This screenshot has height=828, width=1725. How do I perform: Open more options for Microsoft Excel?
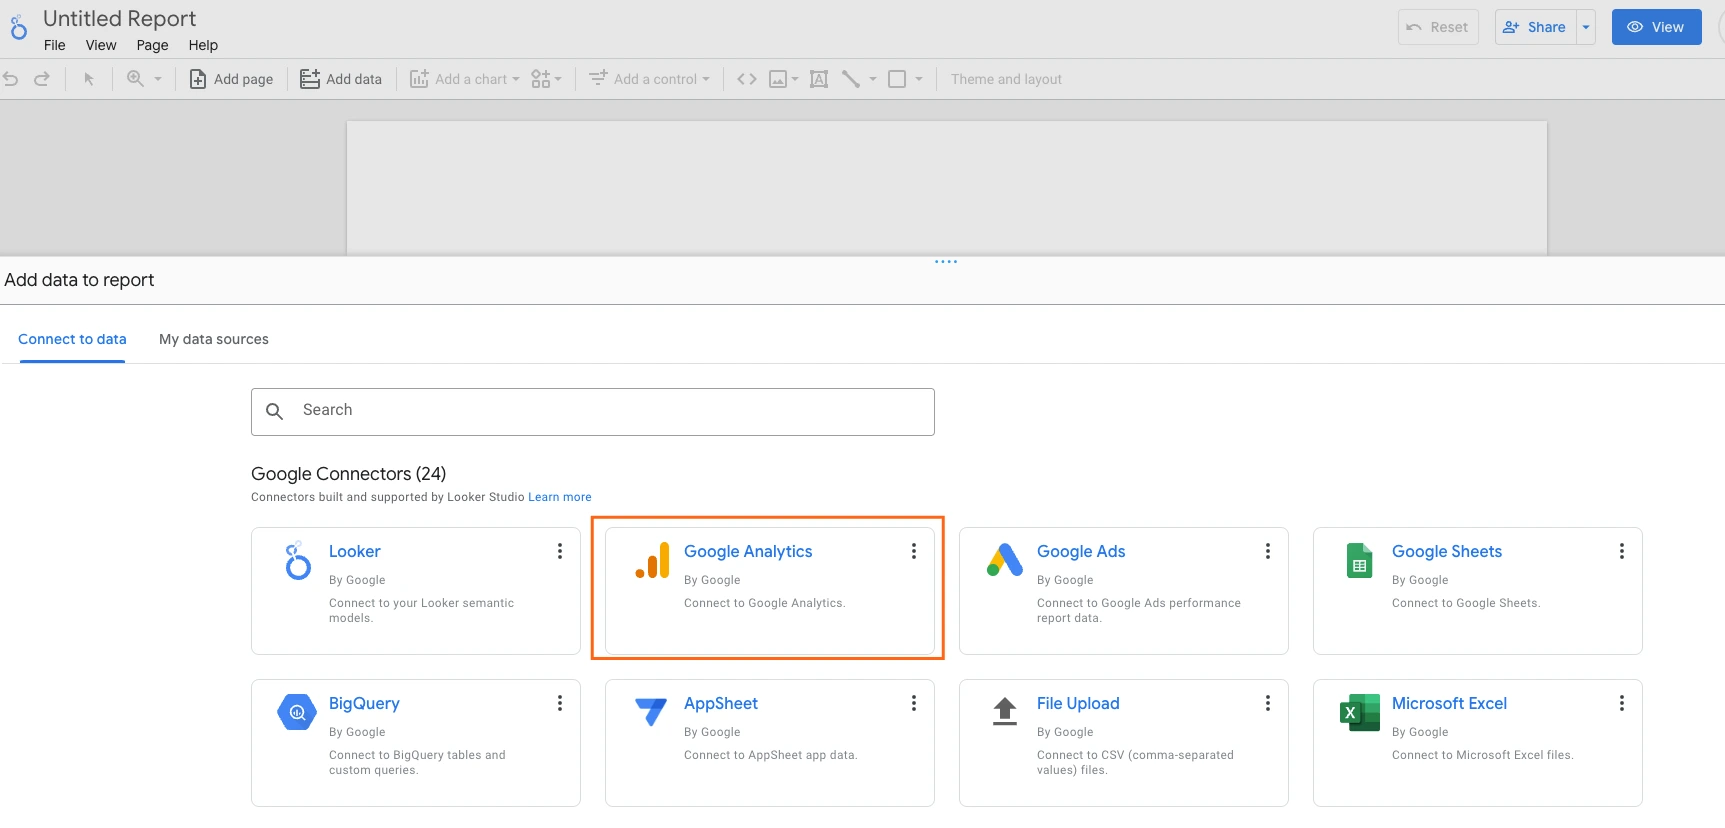[1622, 703]
